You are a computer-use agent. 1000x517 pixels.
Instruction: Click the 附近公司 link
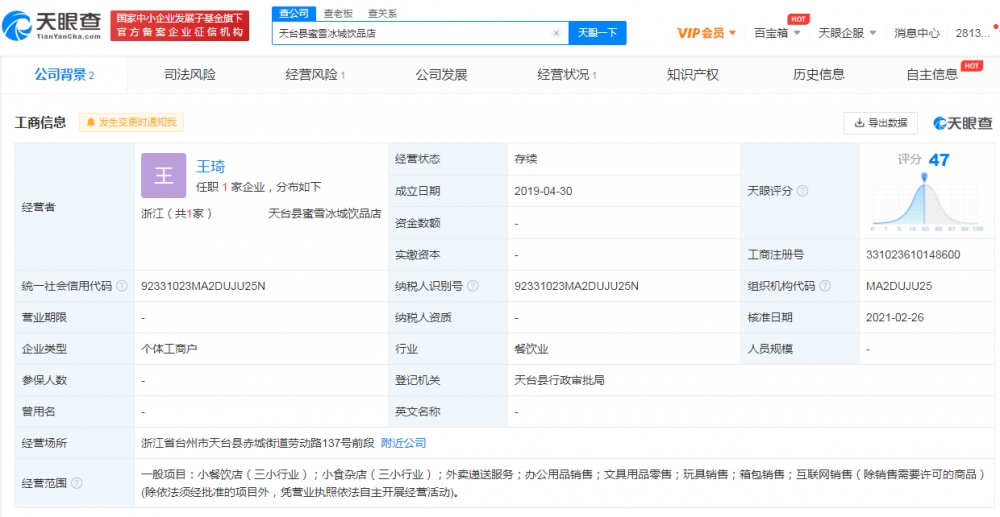coord(403,443)
